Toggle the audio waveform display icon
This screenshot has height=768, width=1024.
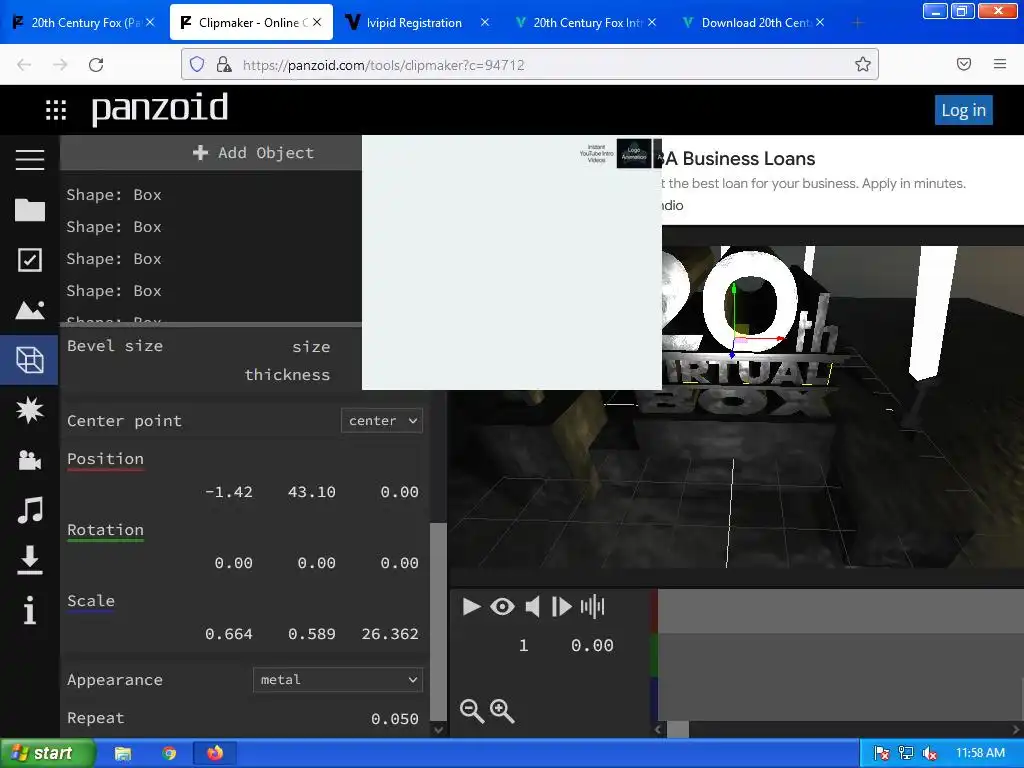tap(592, 607)
